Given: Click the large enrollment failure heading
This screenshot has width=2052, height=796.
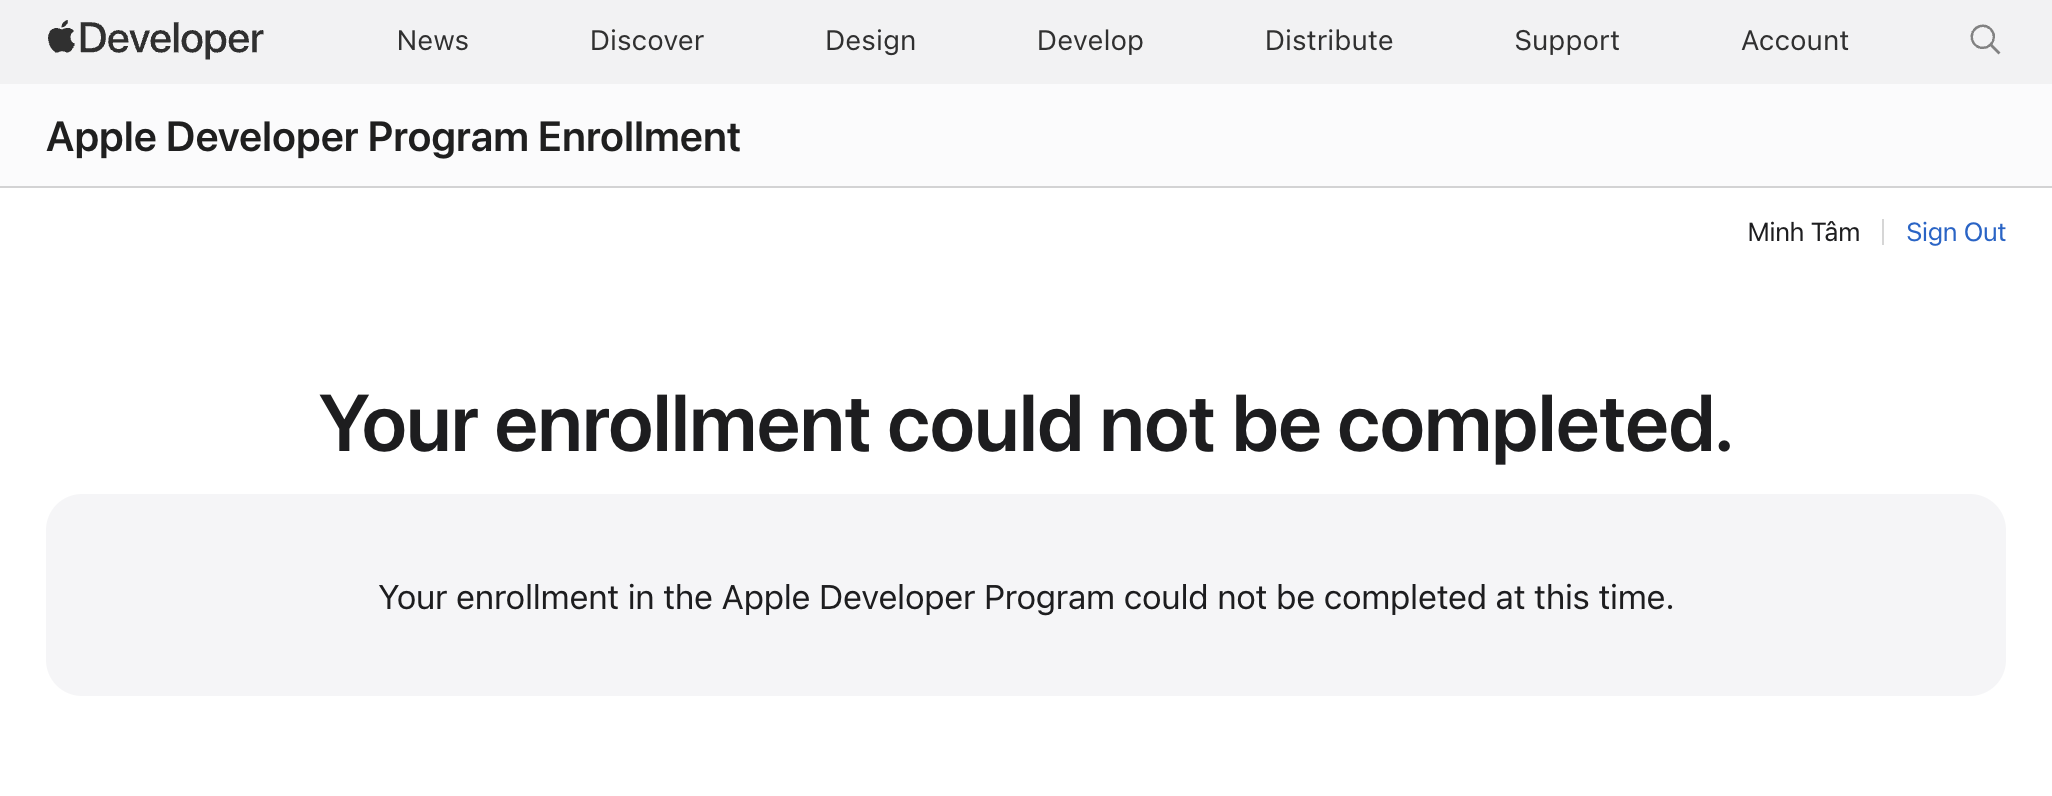Looking at the screenshot, I should [1025, 424].
